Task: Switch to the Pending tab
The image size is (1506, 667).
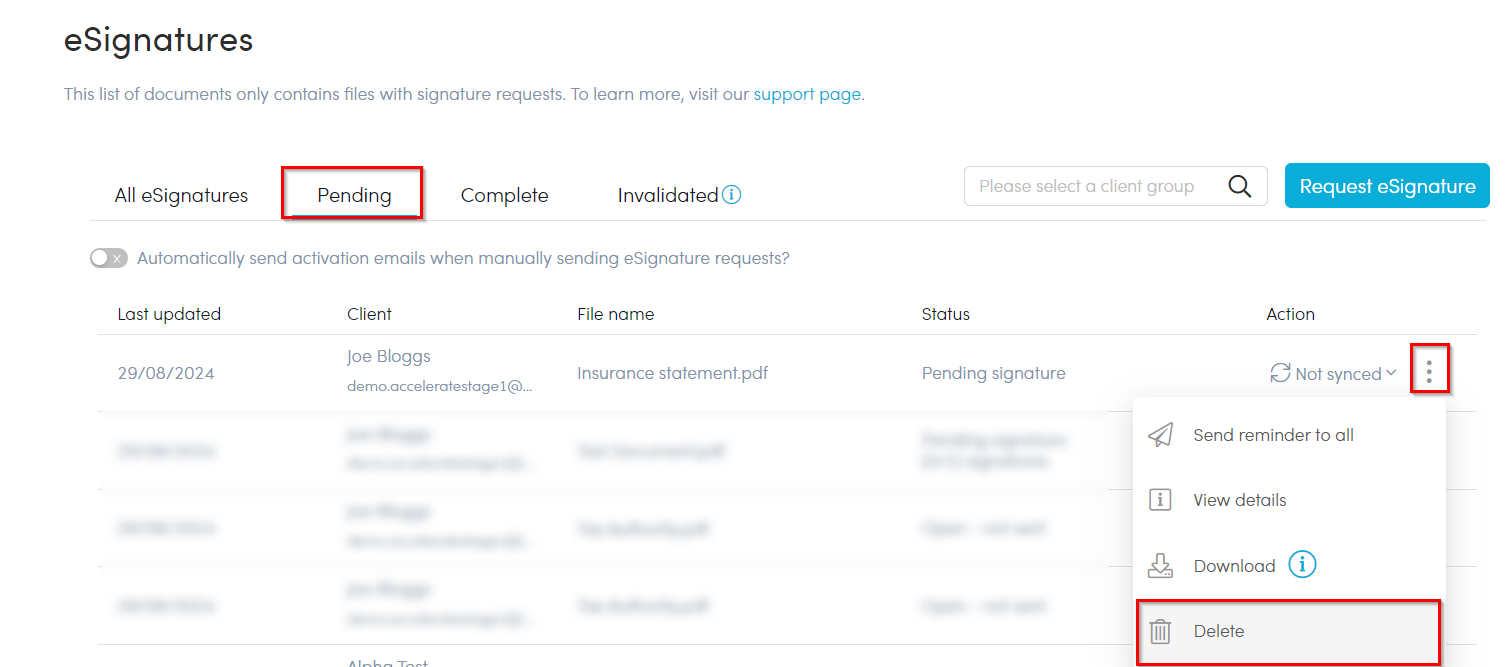Action: (354, 194)
